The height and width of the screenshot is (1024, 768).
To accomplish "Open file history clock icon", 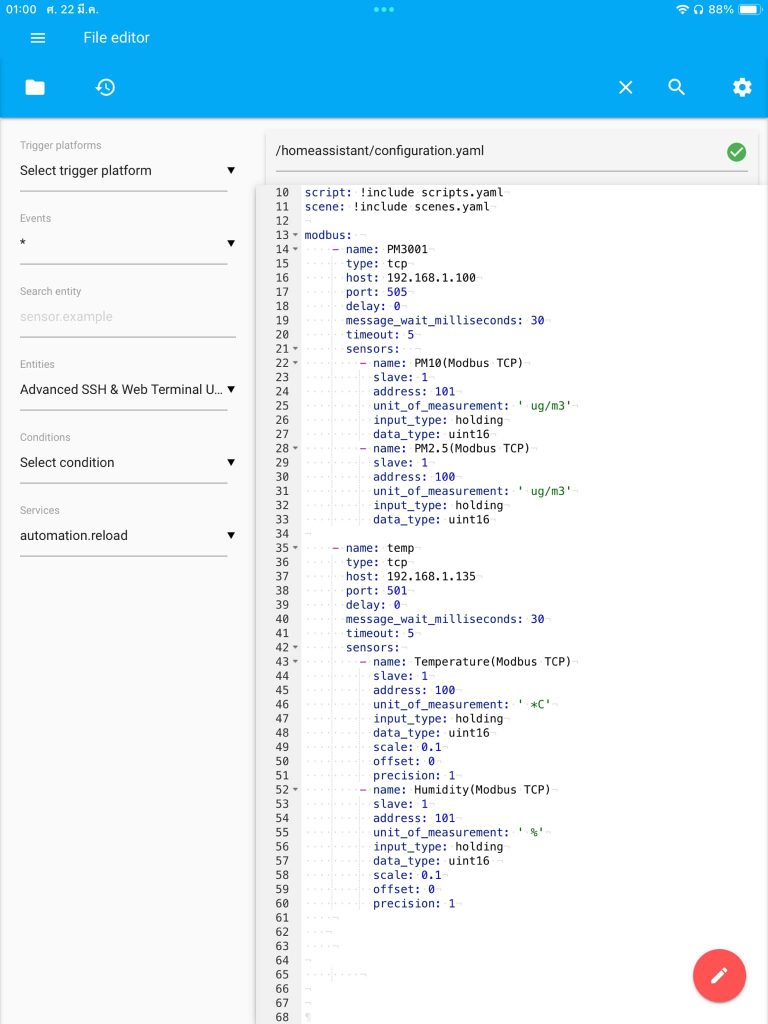I will [x=105, y=87].
